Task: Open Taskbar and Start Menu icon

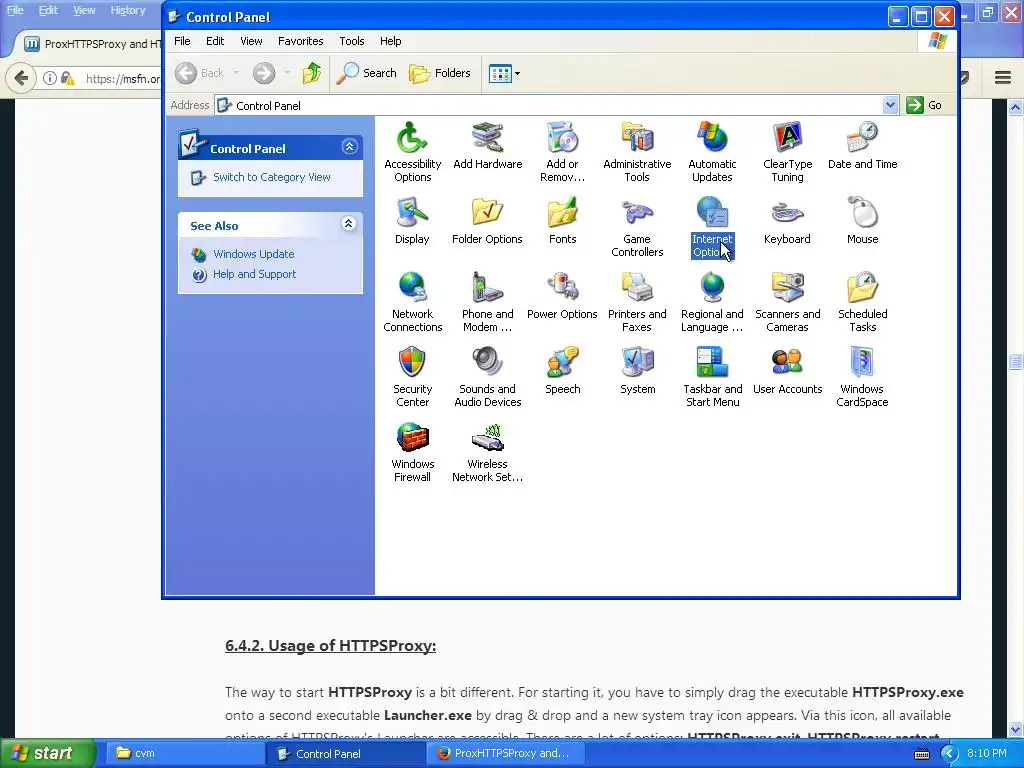Action: coord(712,377)
